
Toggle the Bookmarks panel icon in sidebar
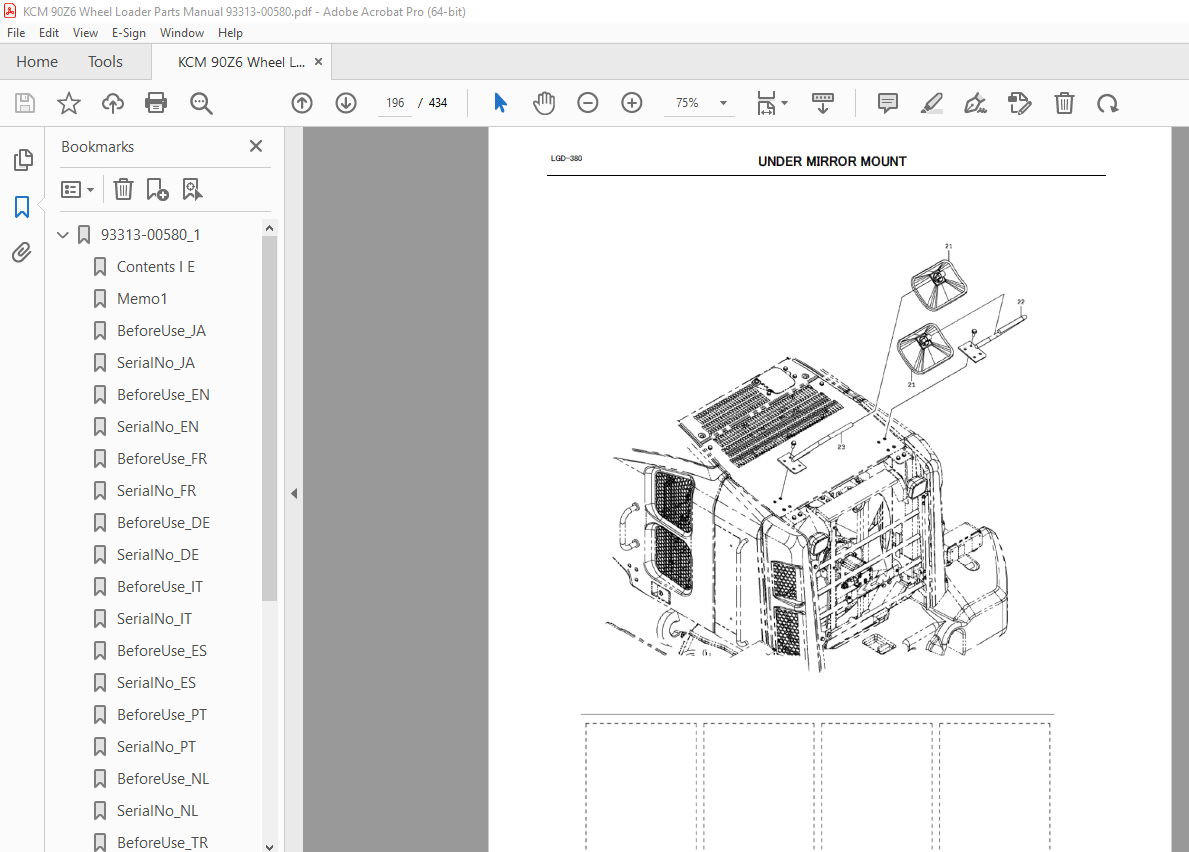[22, 206]
